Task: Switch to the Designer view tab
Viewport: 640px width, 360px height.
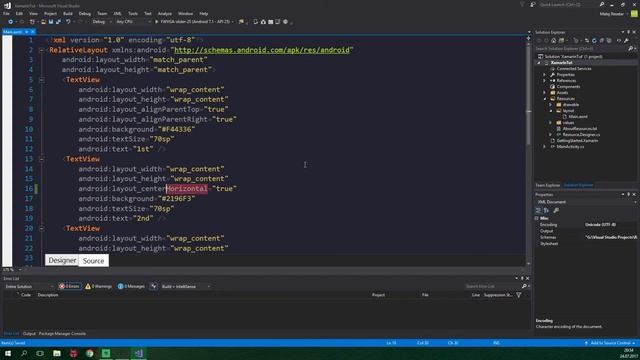Action: point(62,260)
